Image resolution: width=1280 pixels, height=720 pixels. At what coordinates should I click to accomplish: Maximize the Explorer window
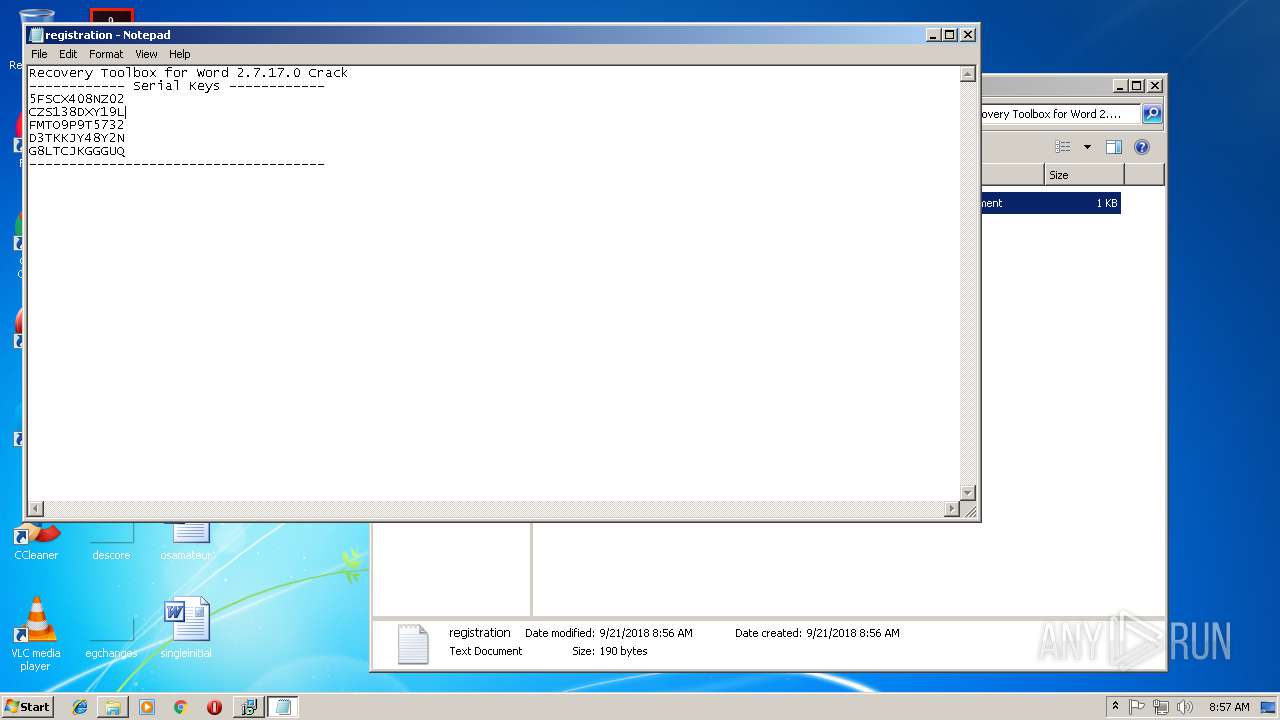(x=1137, y=85)
